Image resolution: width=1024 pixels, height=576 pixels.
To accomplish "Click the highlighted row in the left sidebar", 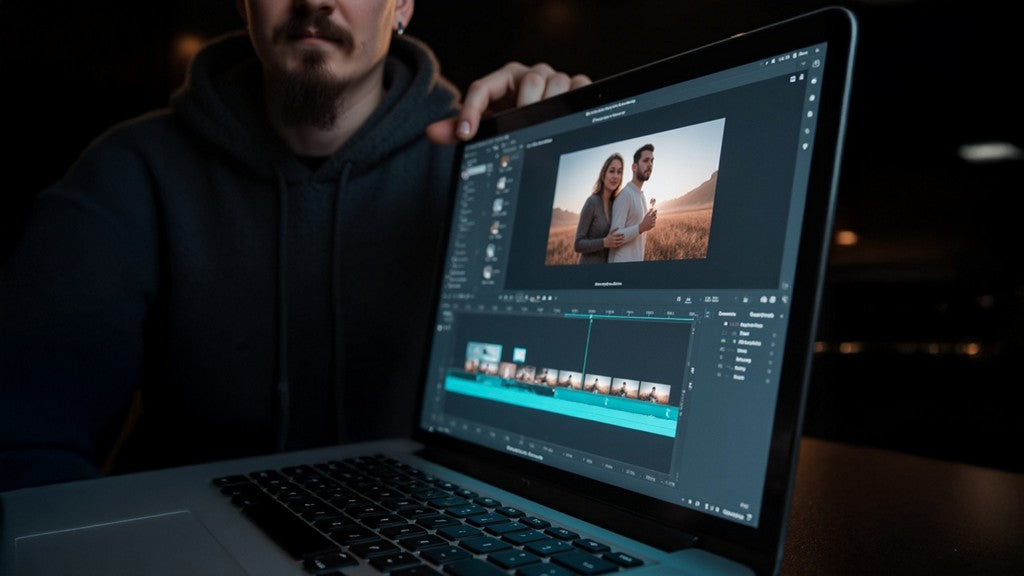I will [x=476, y=172].
